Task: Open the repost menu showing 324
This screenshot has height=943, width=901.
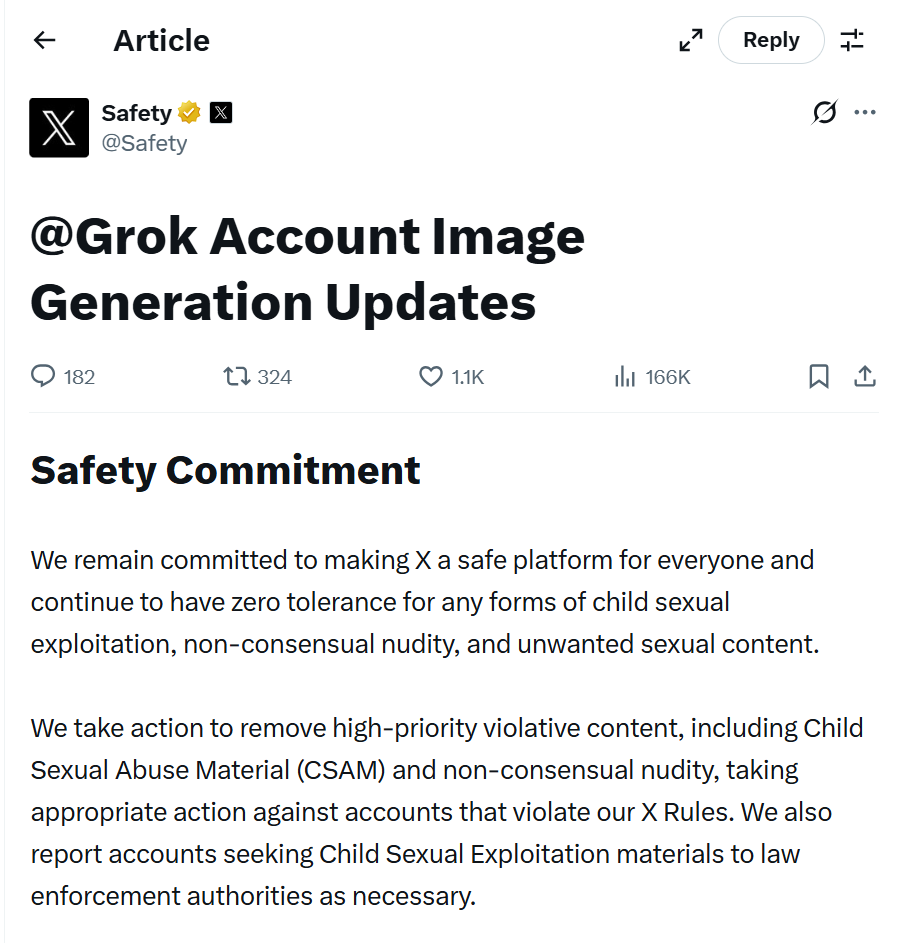Action: [x=237, y=376]
